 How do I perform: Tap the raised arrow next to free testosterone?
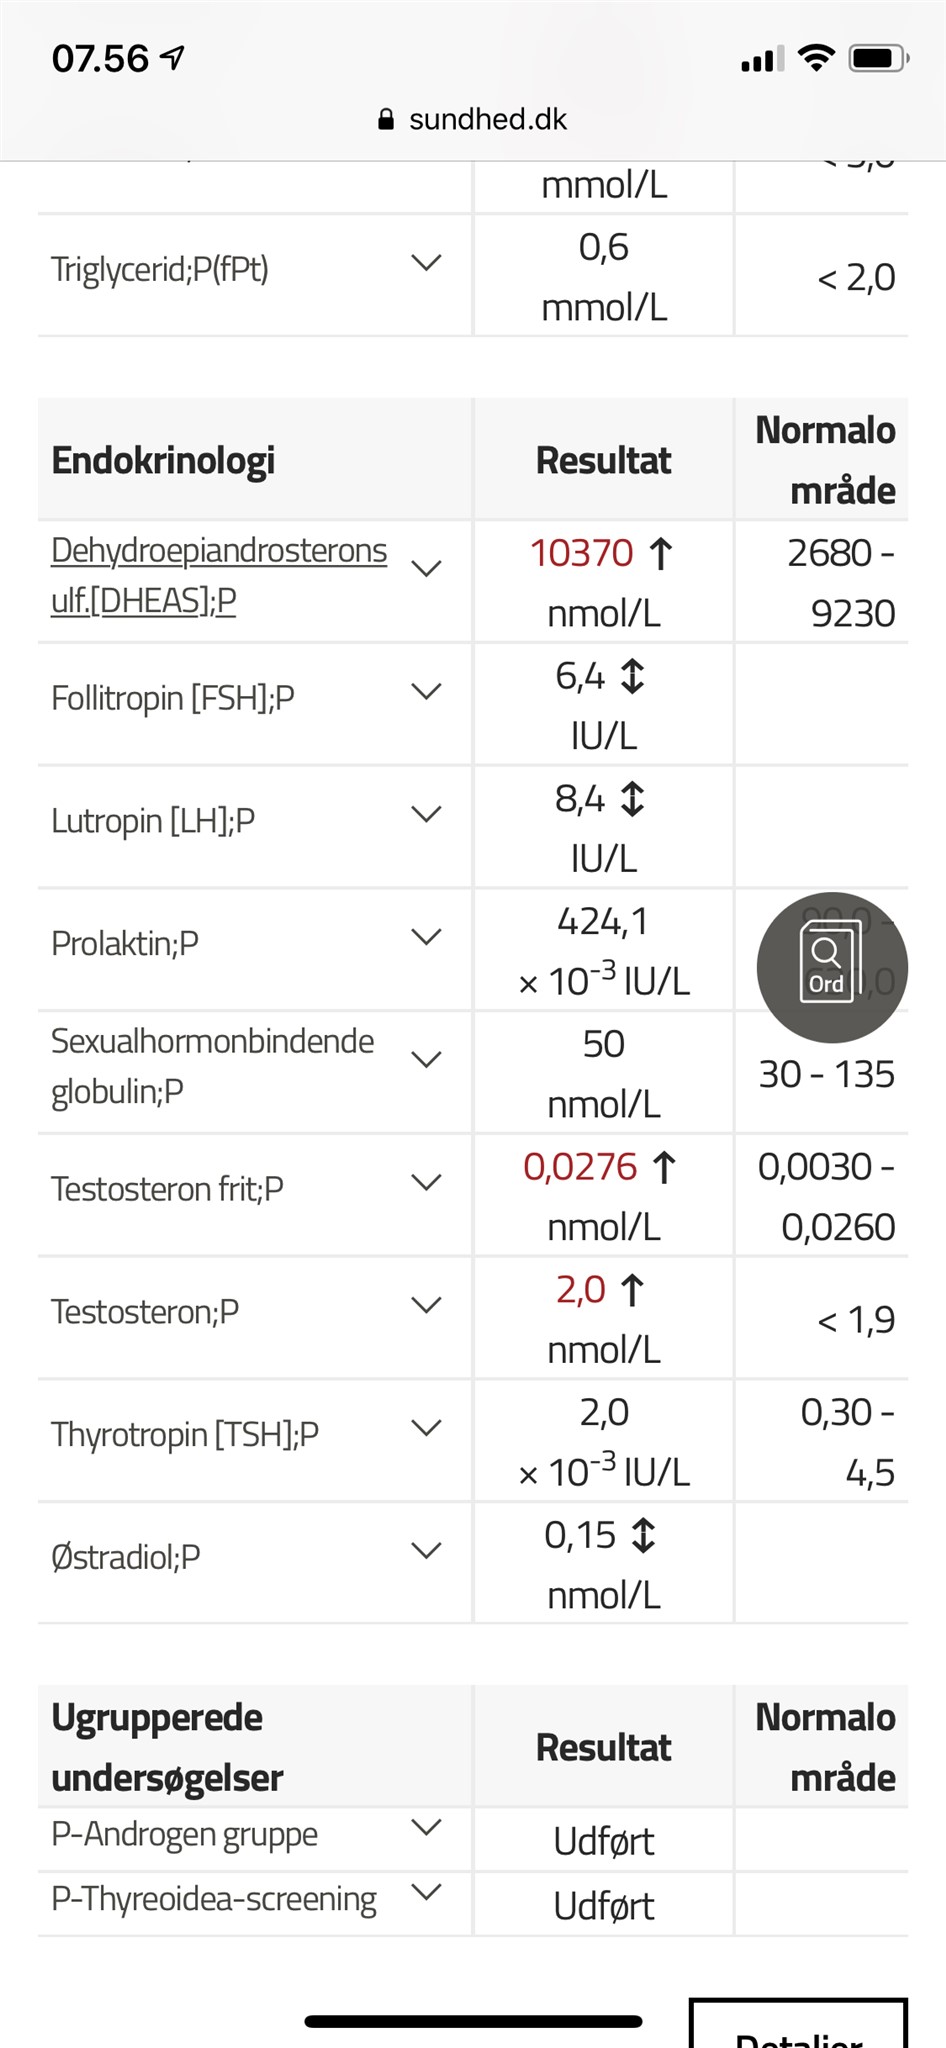point(664,1167)
